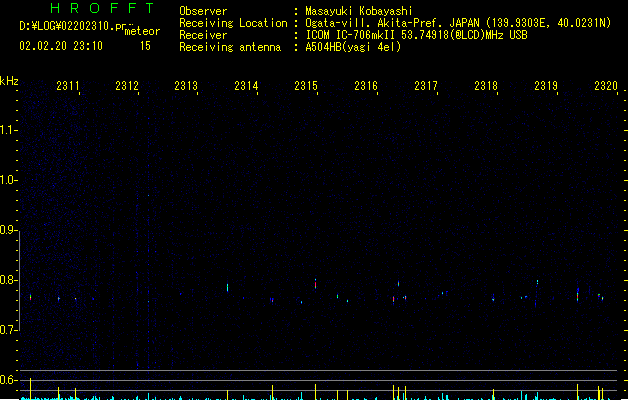Click the Receiving Location label
This screenshot has height=400, width=629.
click(x=233, y=23)
